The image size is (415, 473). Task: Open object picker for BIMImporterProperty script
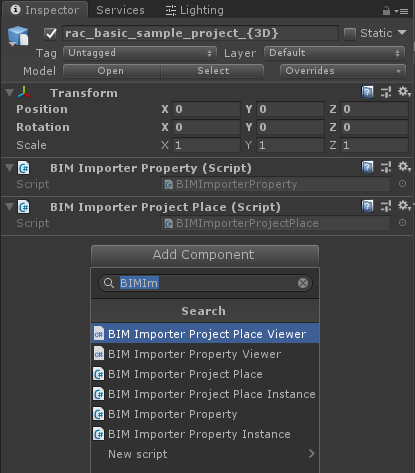[402, 184]
